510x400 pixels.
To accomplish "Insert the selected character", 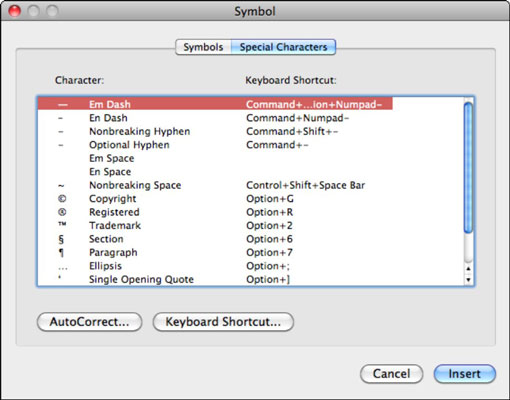I will (x=465, y=374).
